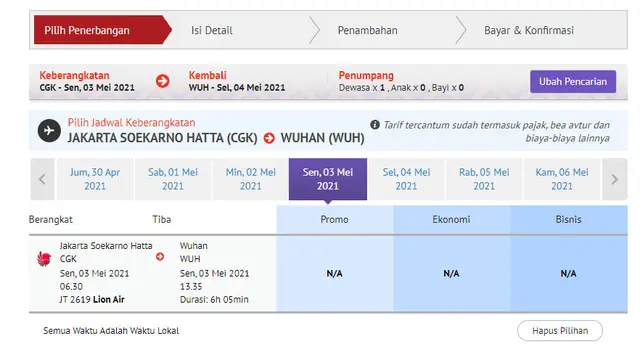This screenshot has height=360, width=640.
Task: Click Semua Waktu Adalah Waktu Lokal note
Action: coord(111,331)
